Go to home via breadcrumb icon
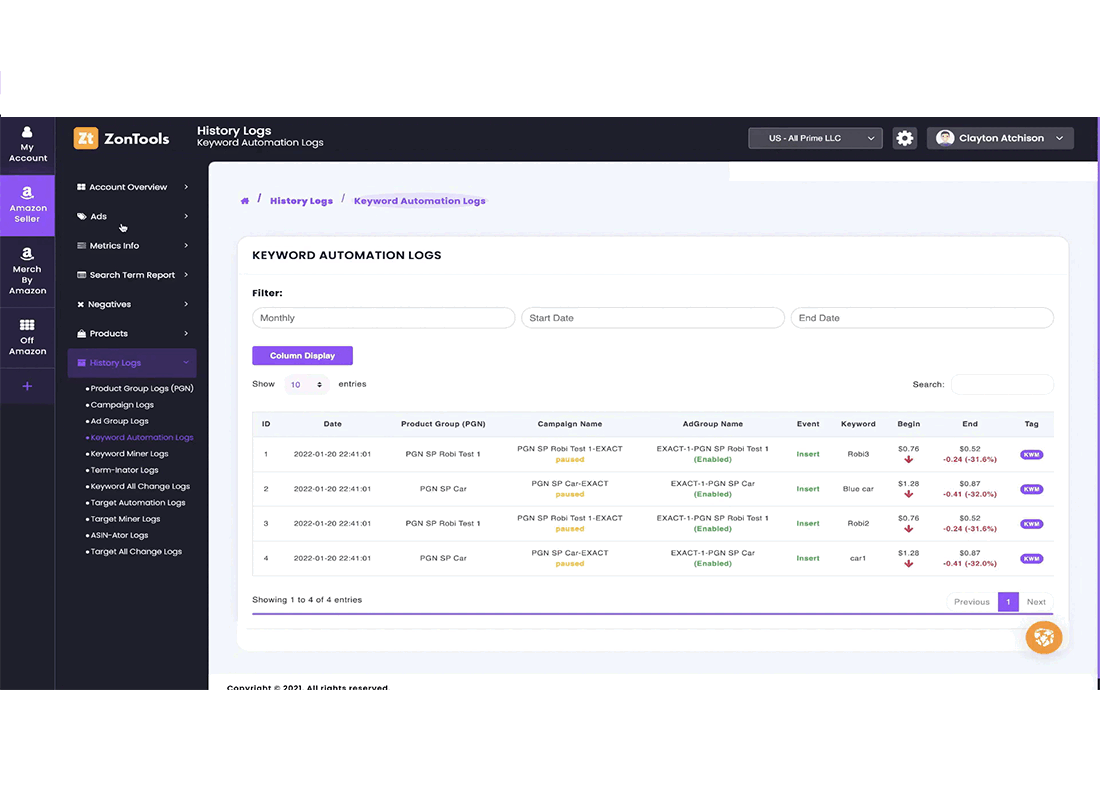1100x810 pixels. coord(245,201)
